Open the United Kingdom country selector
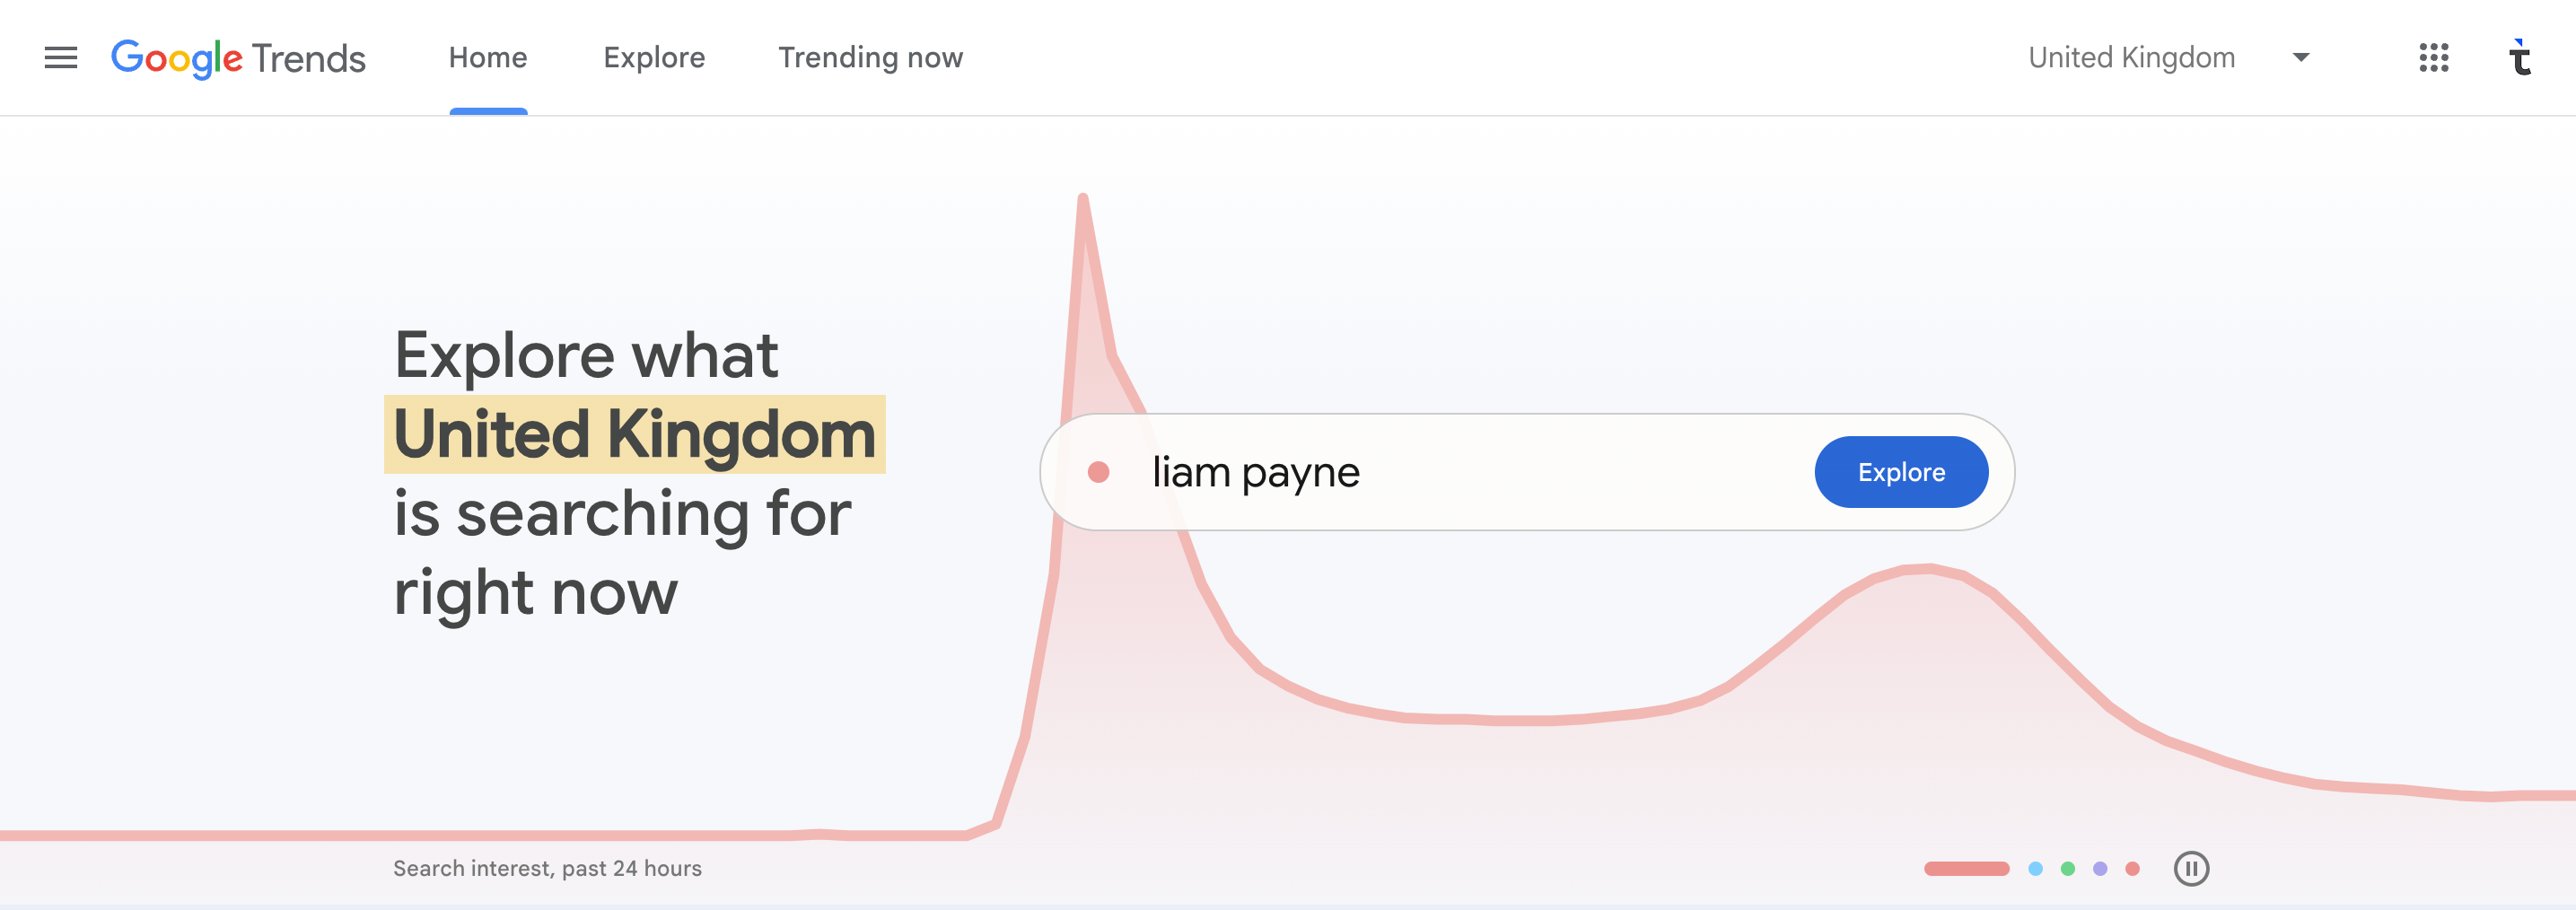 click(x=2131, y=58)
